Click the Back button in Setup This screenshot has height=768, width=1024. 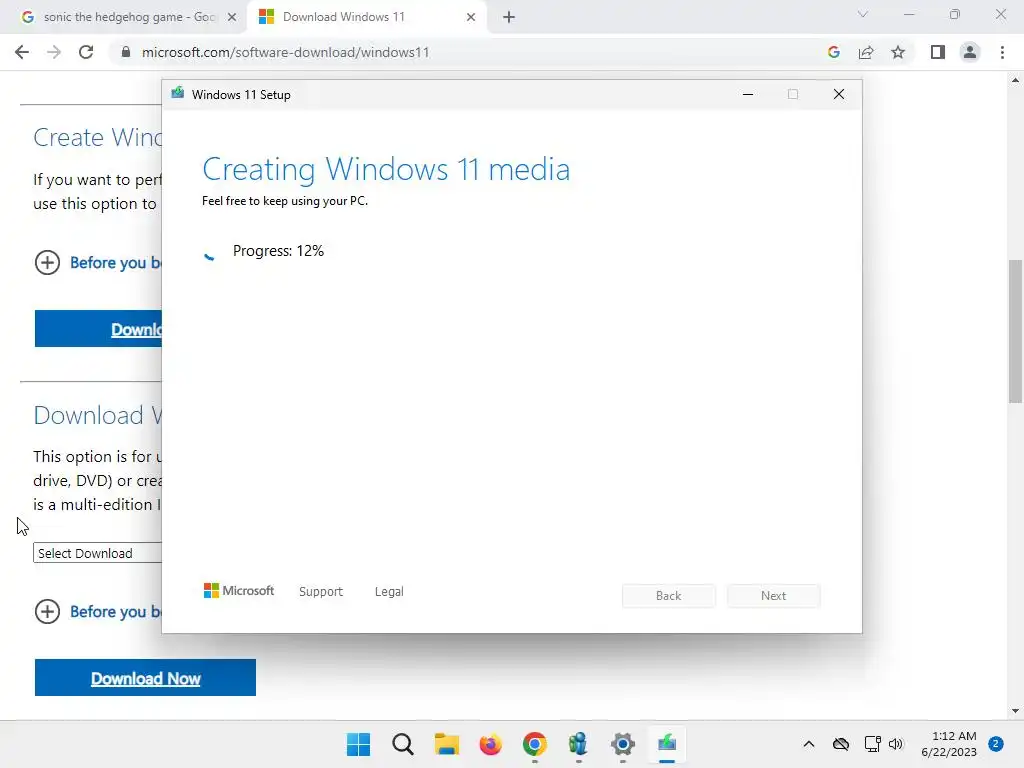[x=669, y=596]
